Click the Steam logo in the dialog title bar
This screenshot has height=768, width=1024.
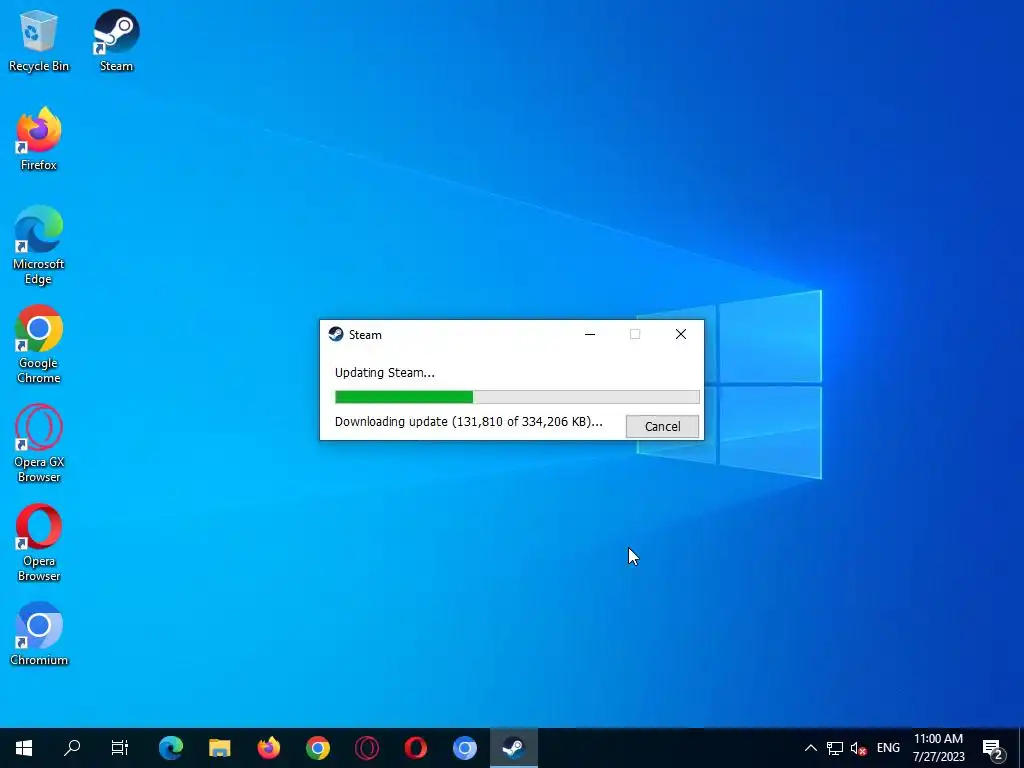coord(336,334)
